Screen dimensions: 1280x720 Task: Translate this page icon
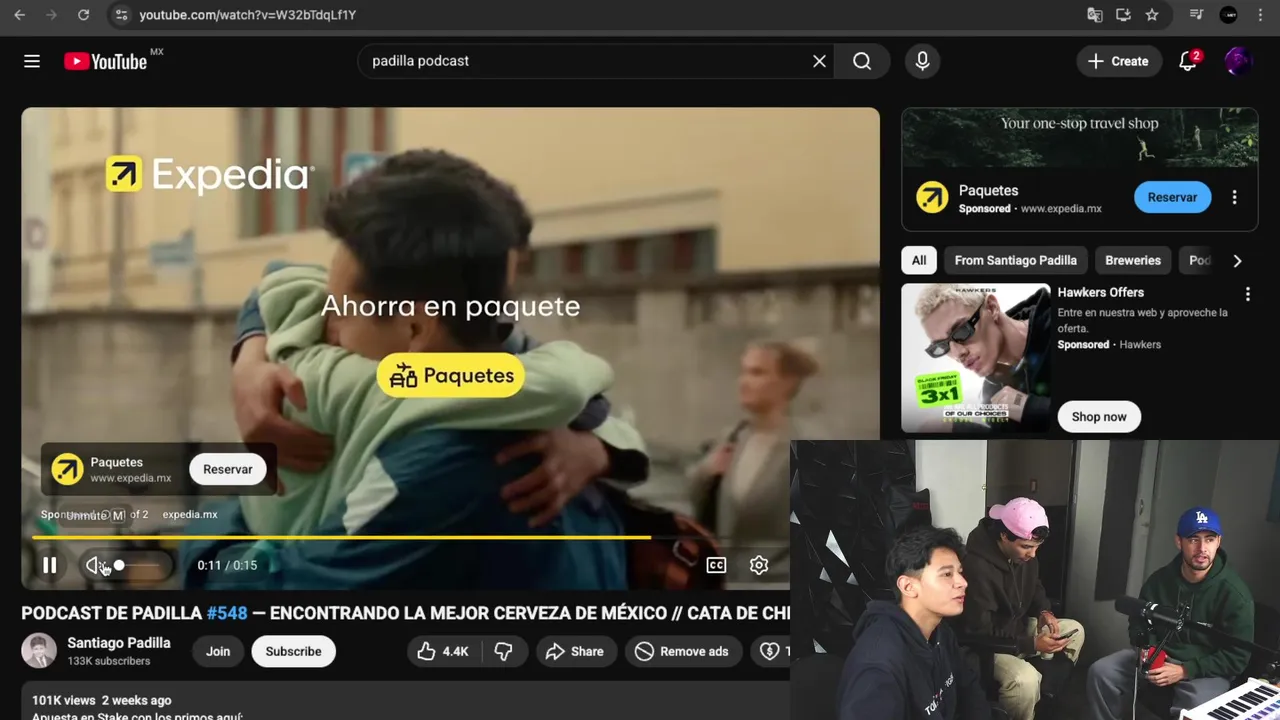click(1095, 15)
